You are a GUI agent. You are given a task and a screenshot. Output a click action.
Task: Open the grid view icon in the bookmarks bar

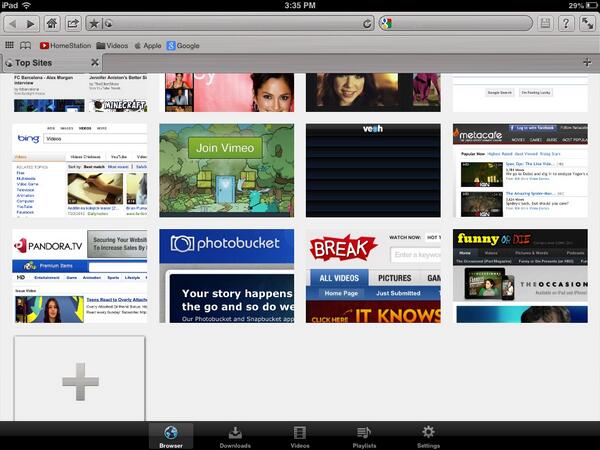[10, 46]
